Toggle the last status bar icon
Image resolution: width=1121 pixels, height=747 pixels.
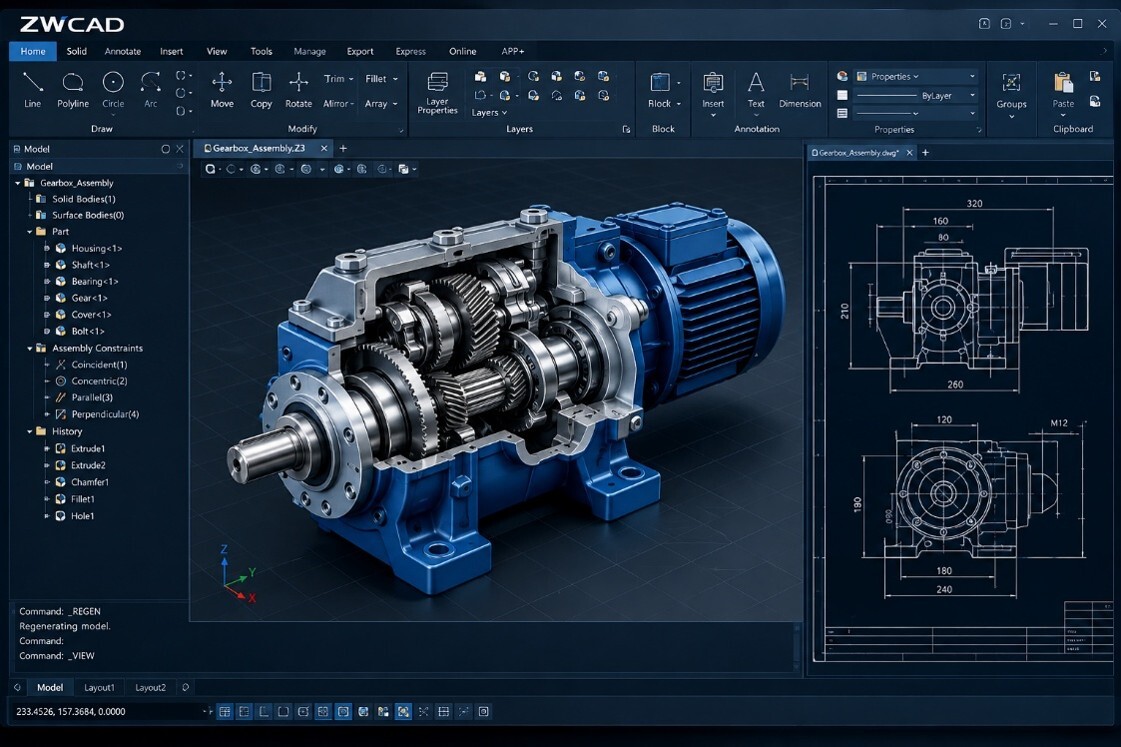pos(483,711)
